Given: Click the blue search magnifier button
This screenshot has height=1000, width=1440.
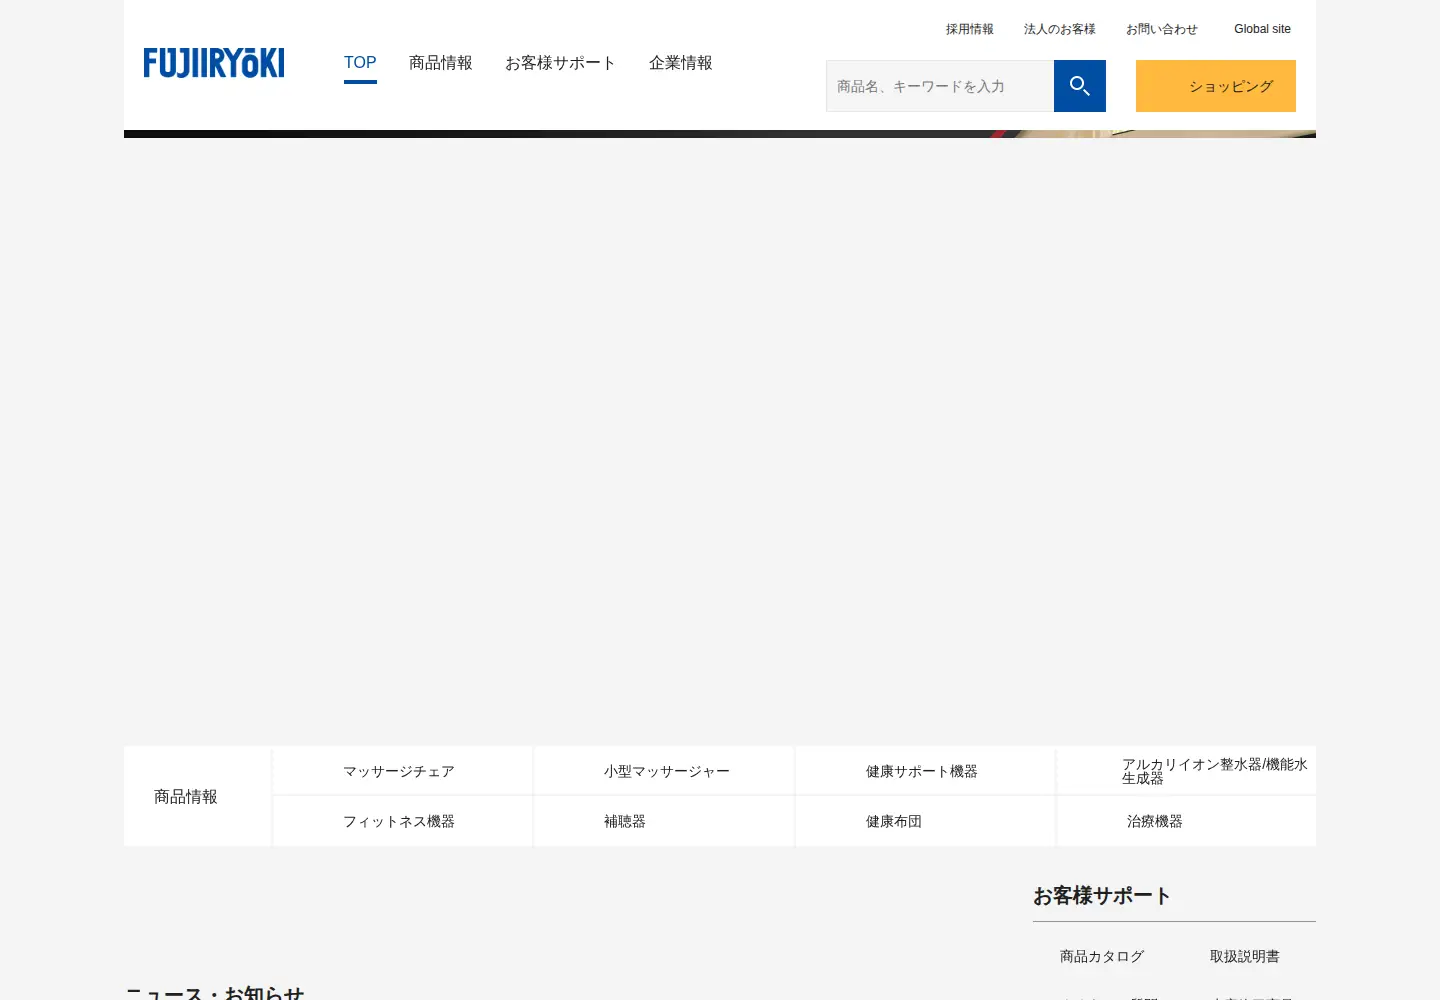Looking at the screenshot, I should [x=1080, y=86].
